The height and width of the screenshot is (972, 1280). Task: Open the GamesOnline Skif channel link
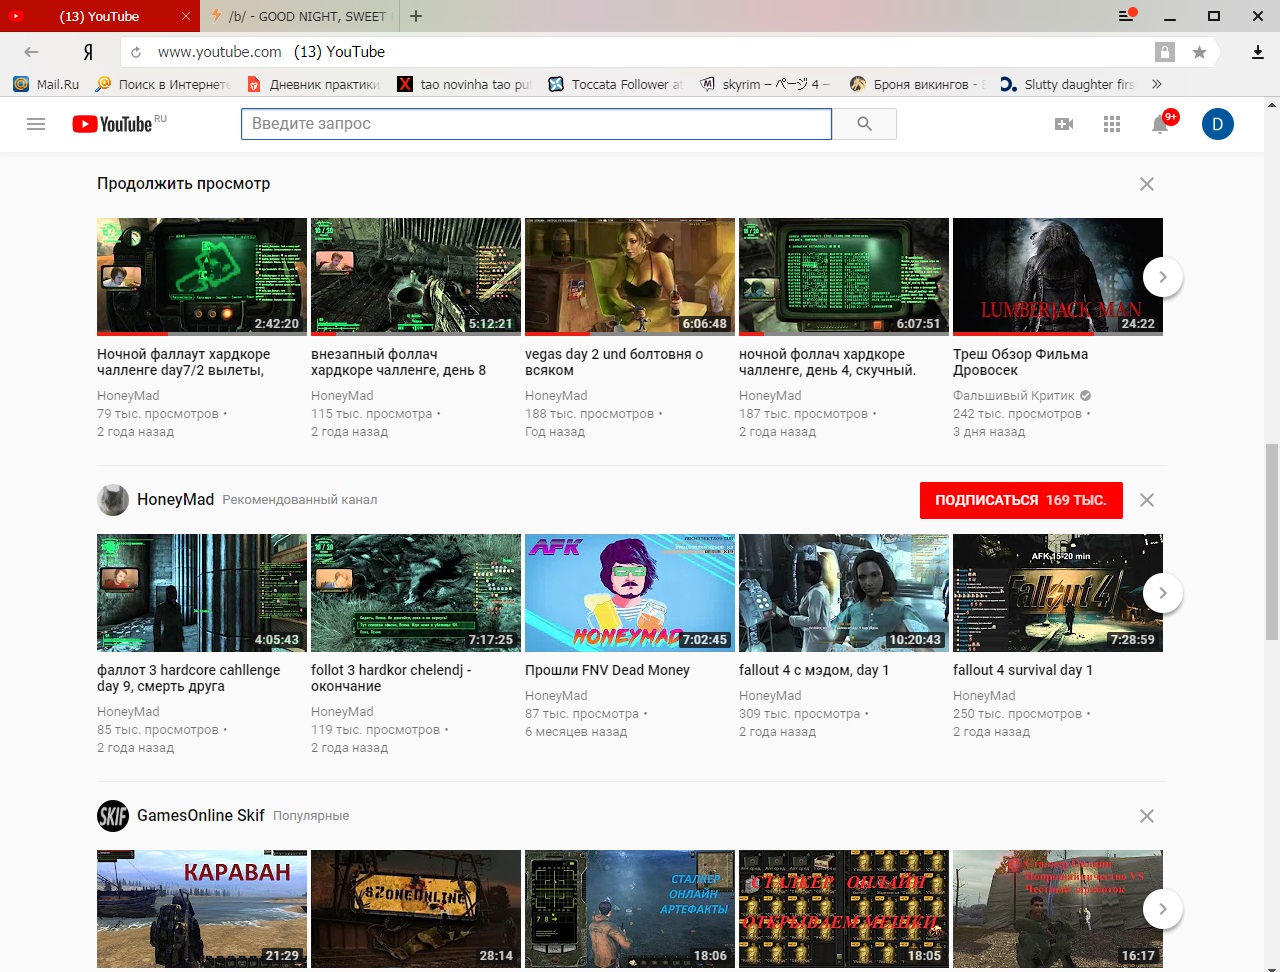(200, 815)
